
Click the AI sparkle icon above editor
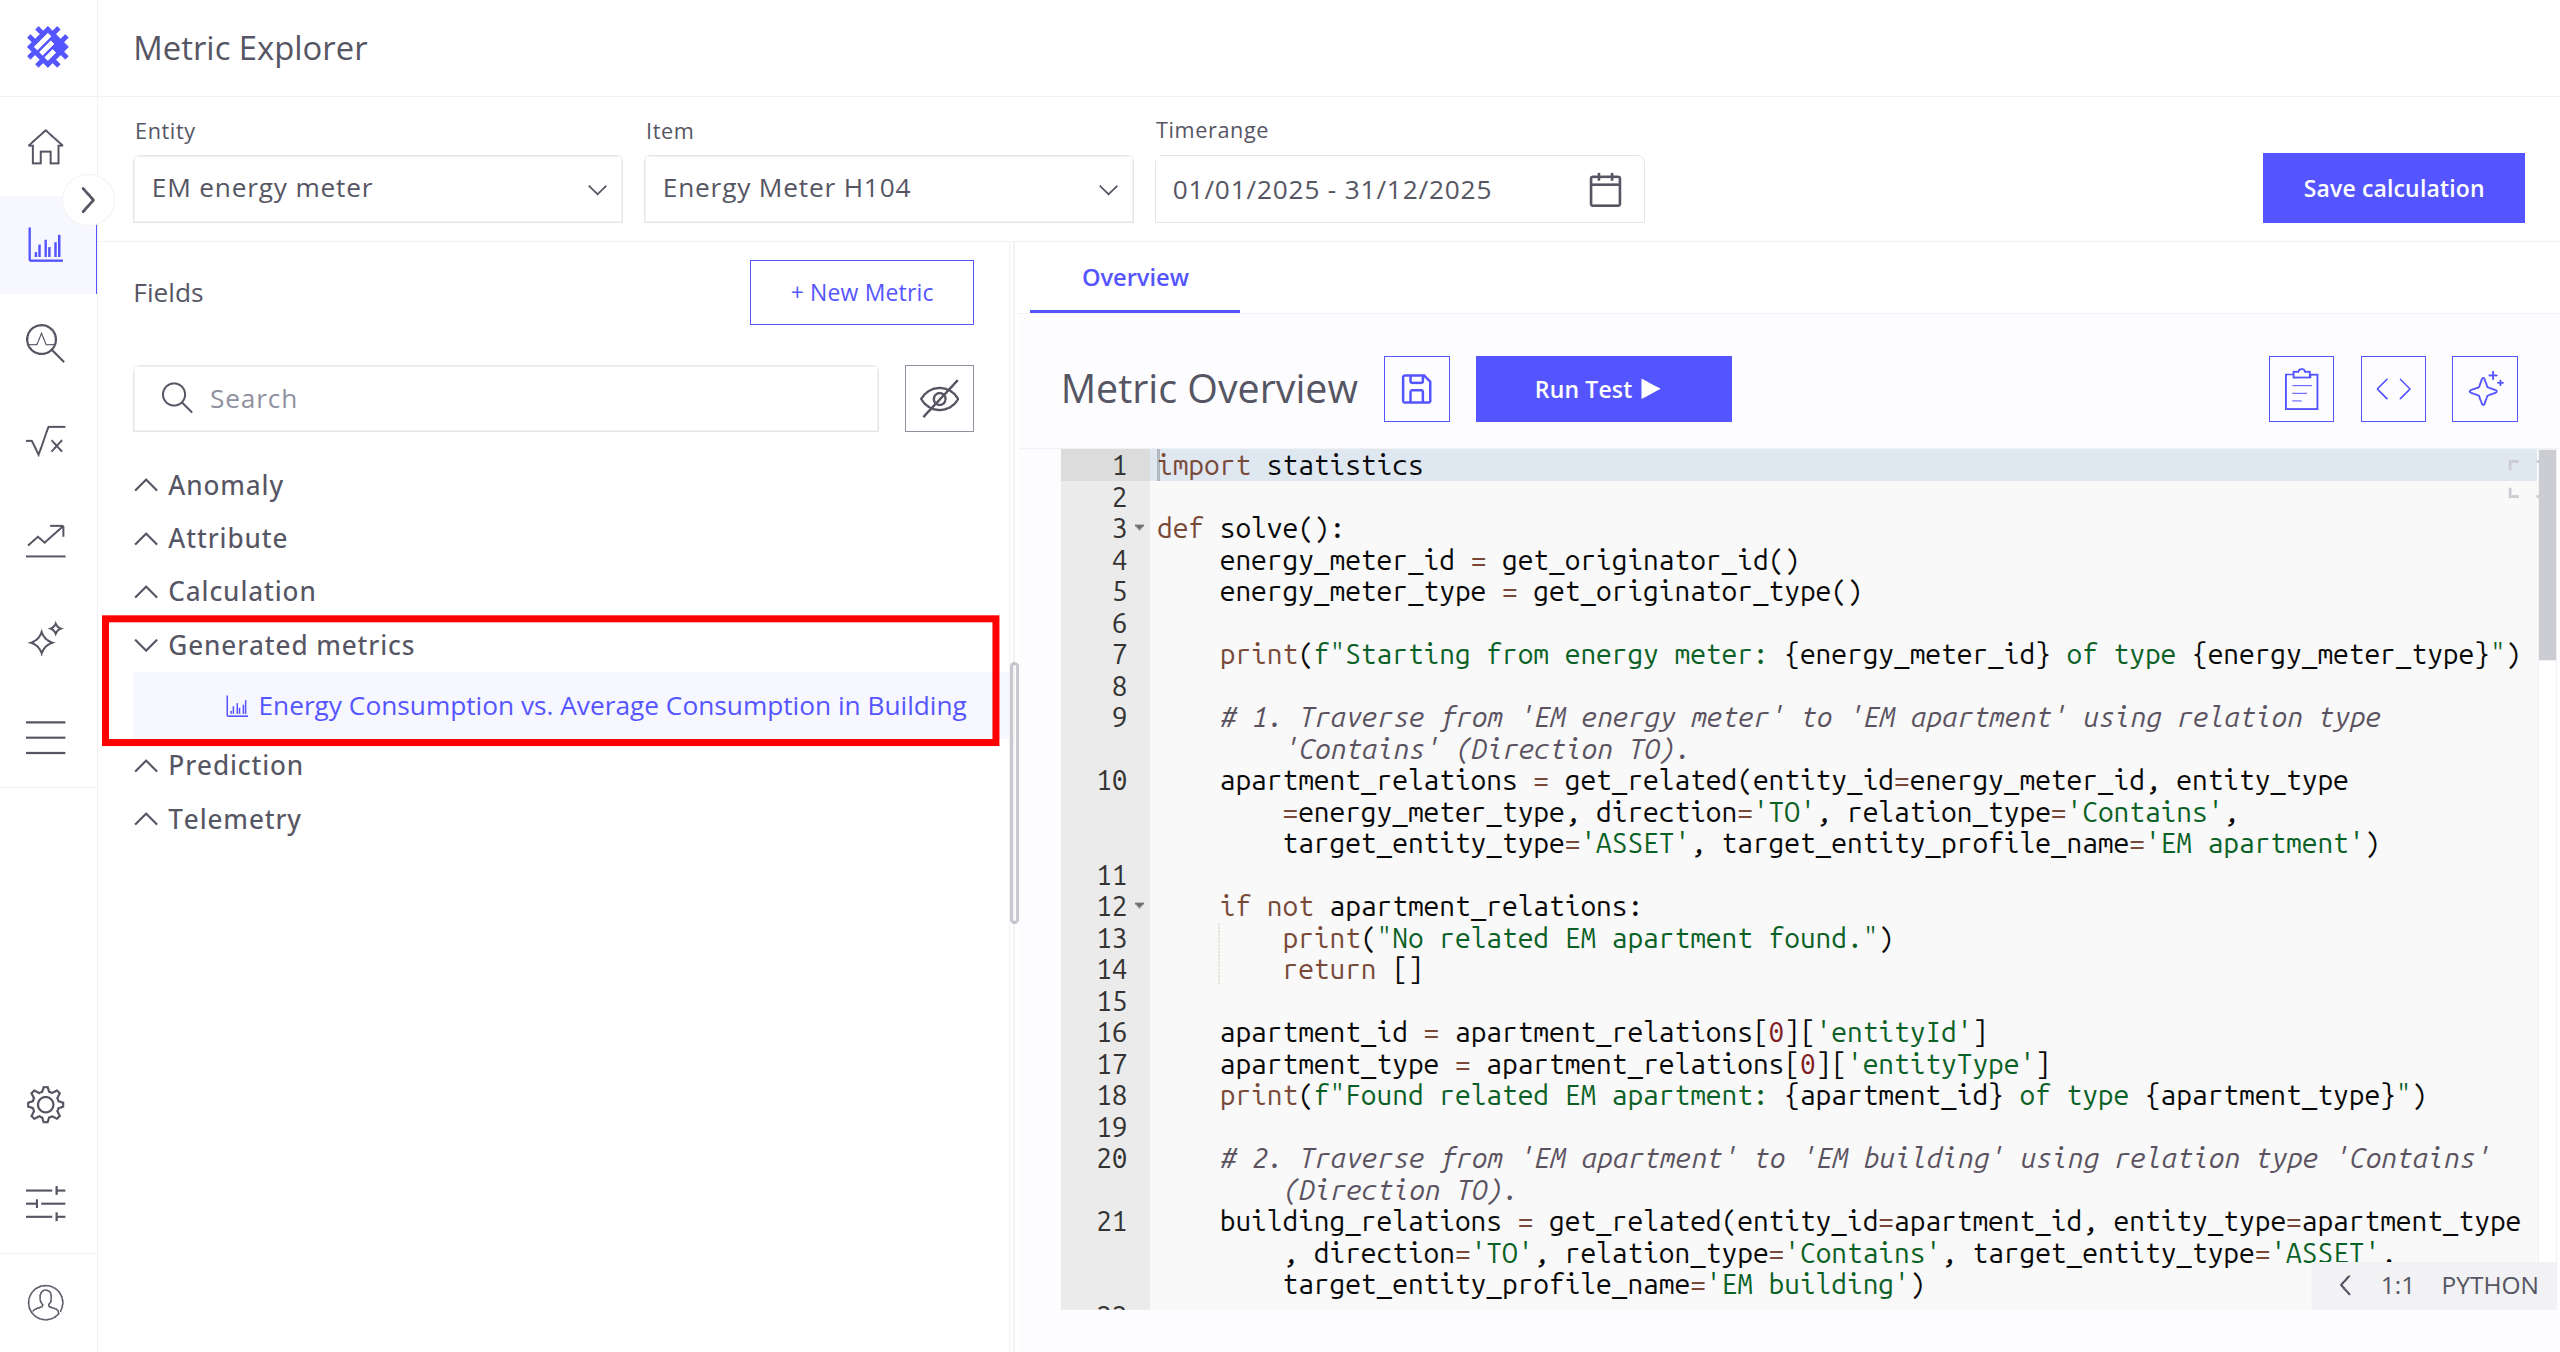coord(2484,389)
